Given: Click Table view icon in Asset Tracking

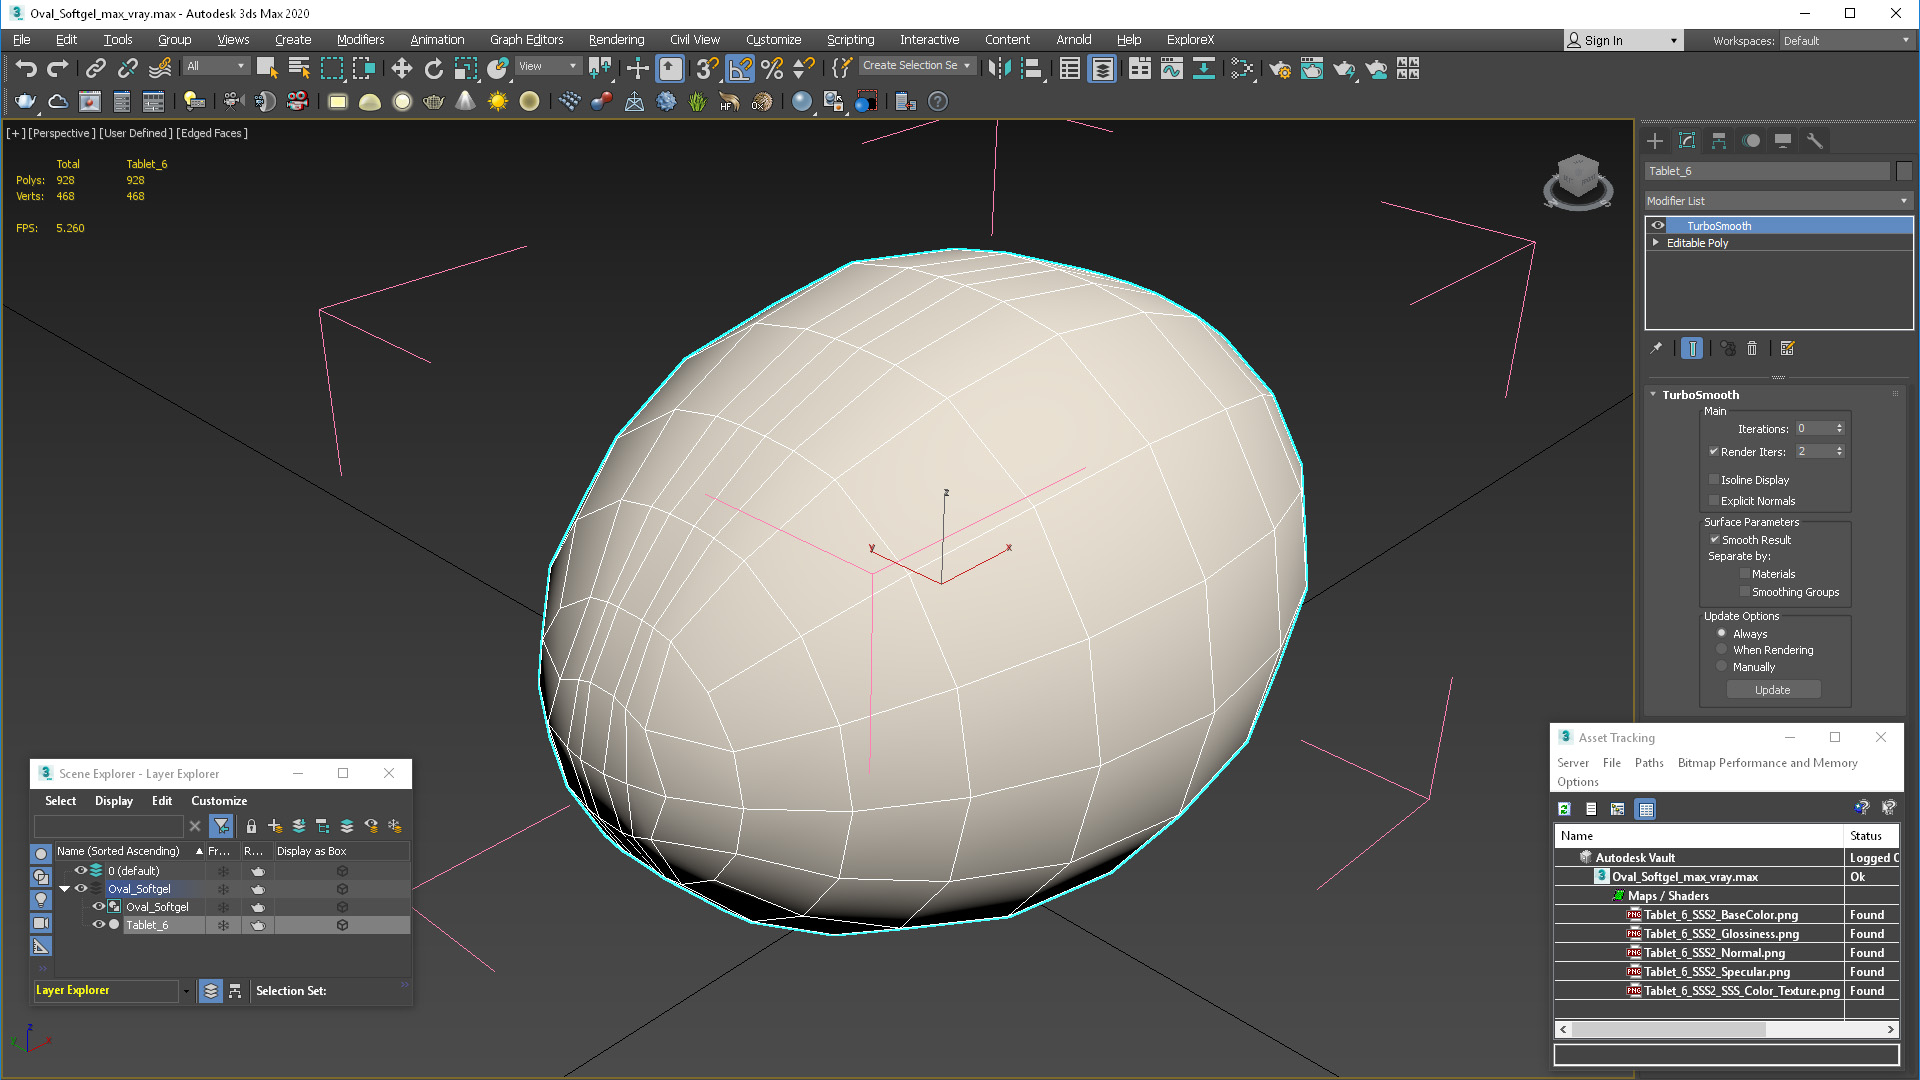Looking at the screenshot, I should (x=1646, y=809).
